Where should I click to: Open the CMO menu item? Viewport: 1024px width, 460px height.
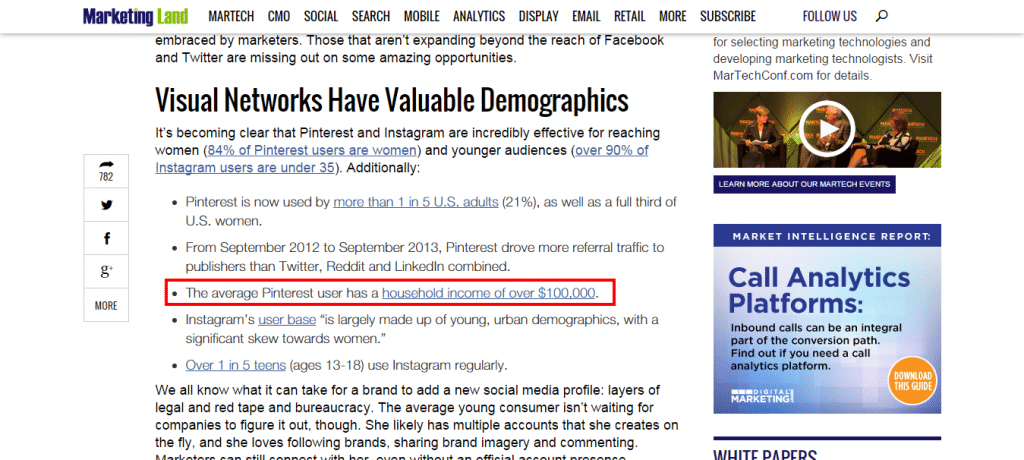280,16
